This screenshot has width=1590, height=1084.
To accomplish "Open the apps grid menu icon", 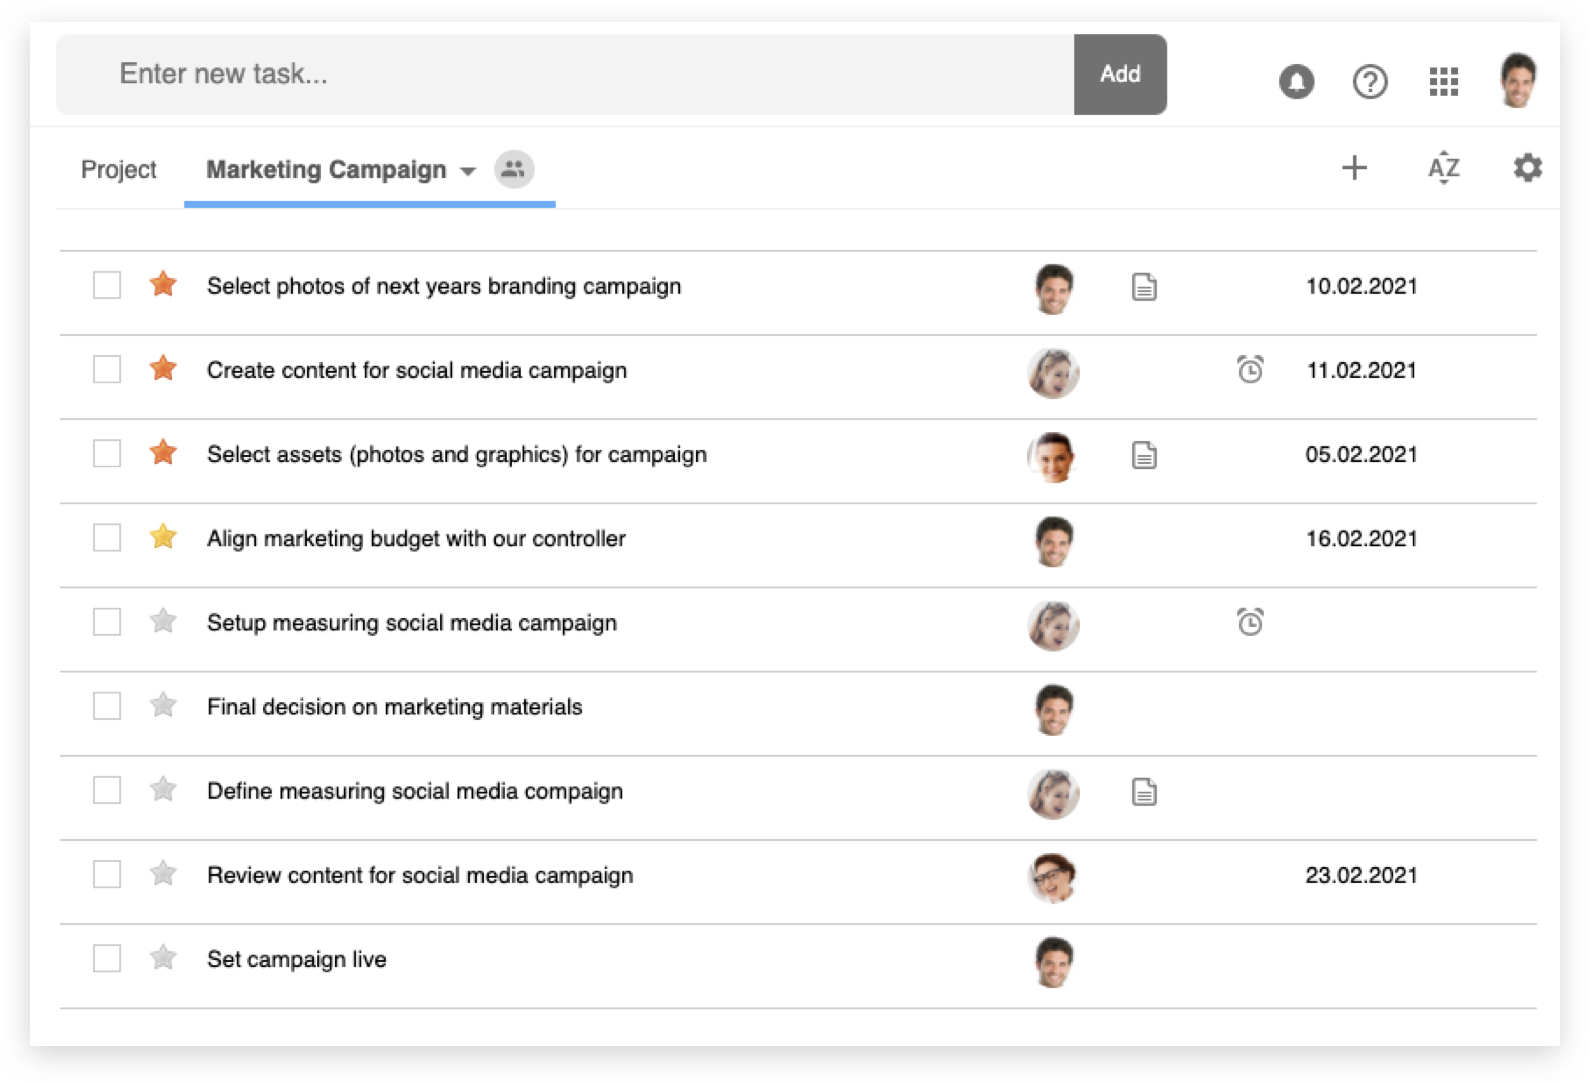I will (x=1443, y=81).
